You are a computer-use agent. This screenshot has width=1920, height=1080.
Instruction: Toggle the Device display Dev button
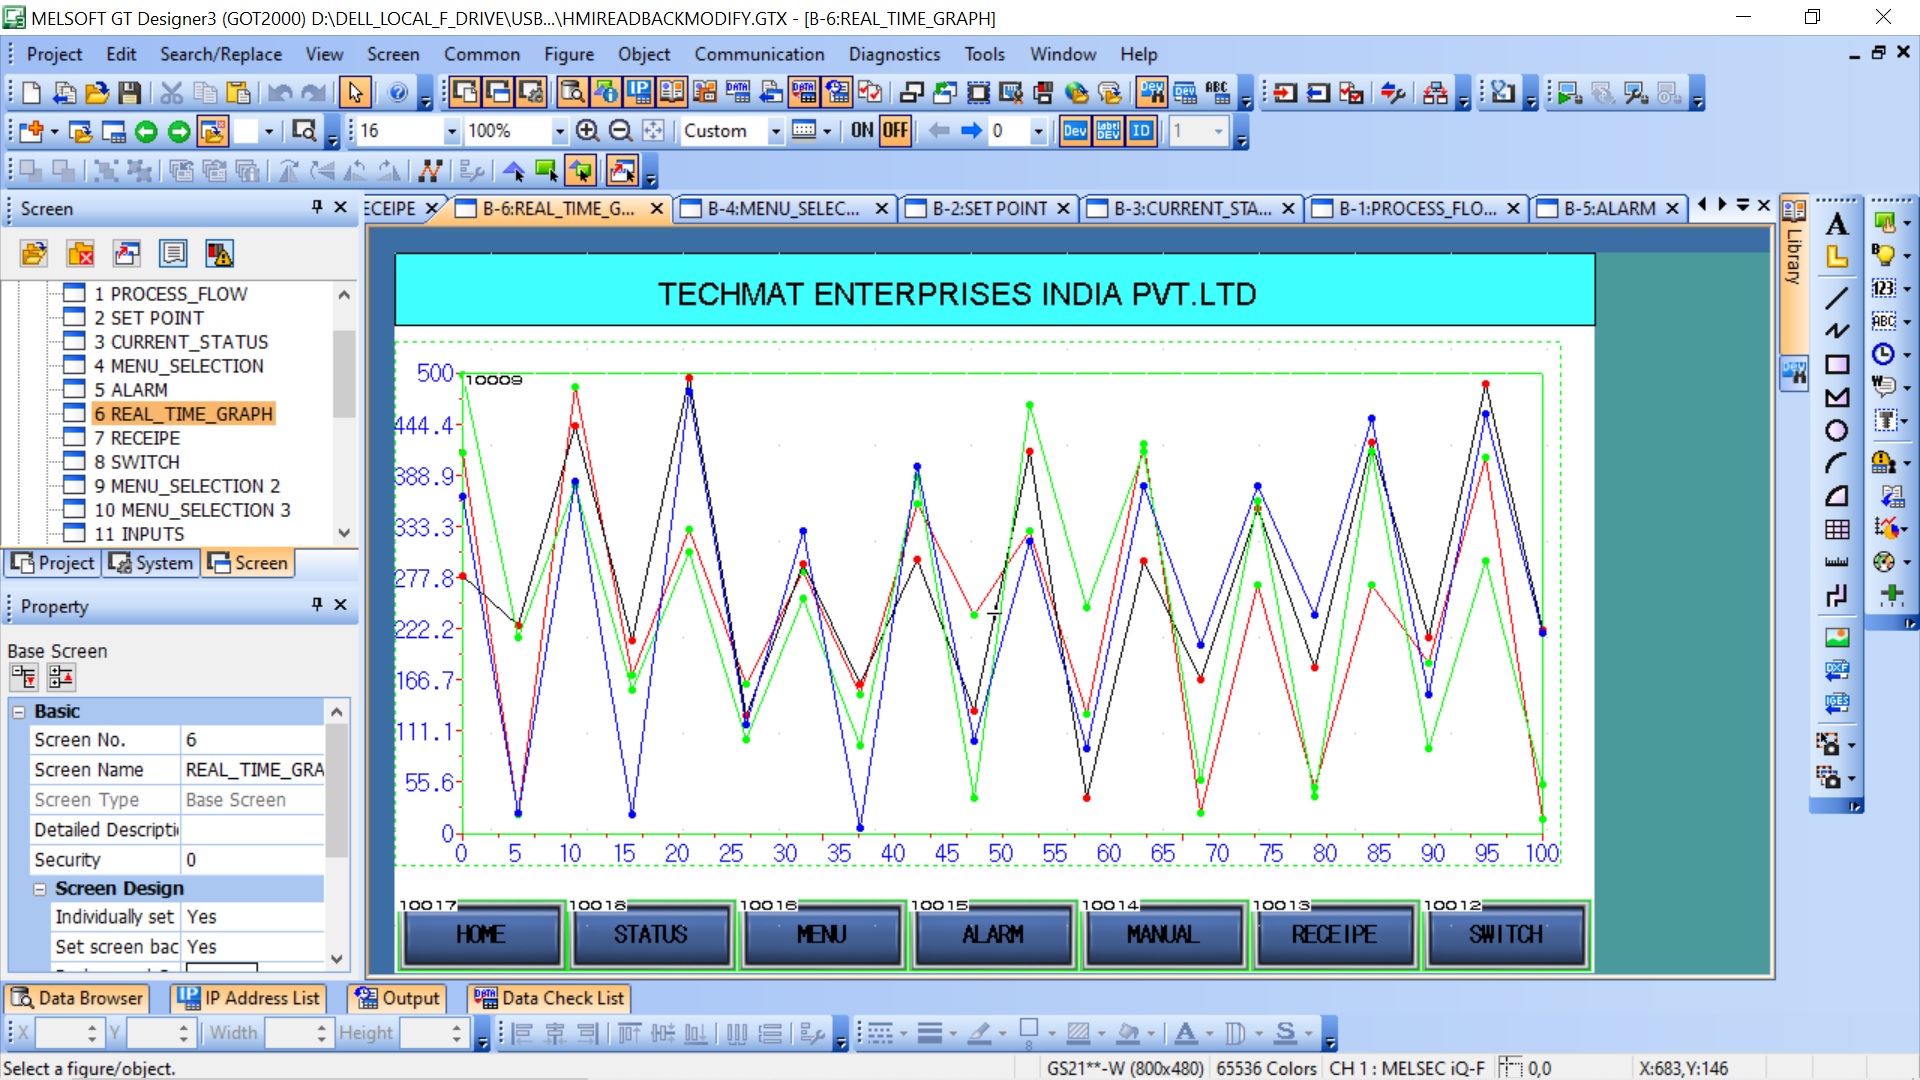(x=1075, y=131)
